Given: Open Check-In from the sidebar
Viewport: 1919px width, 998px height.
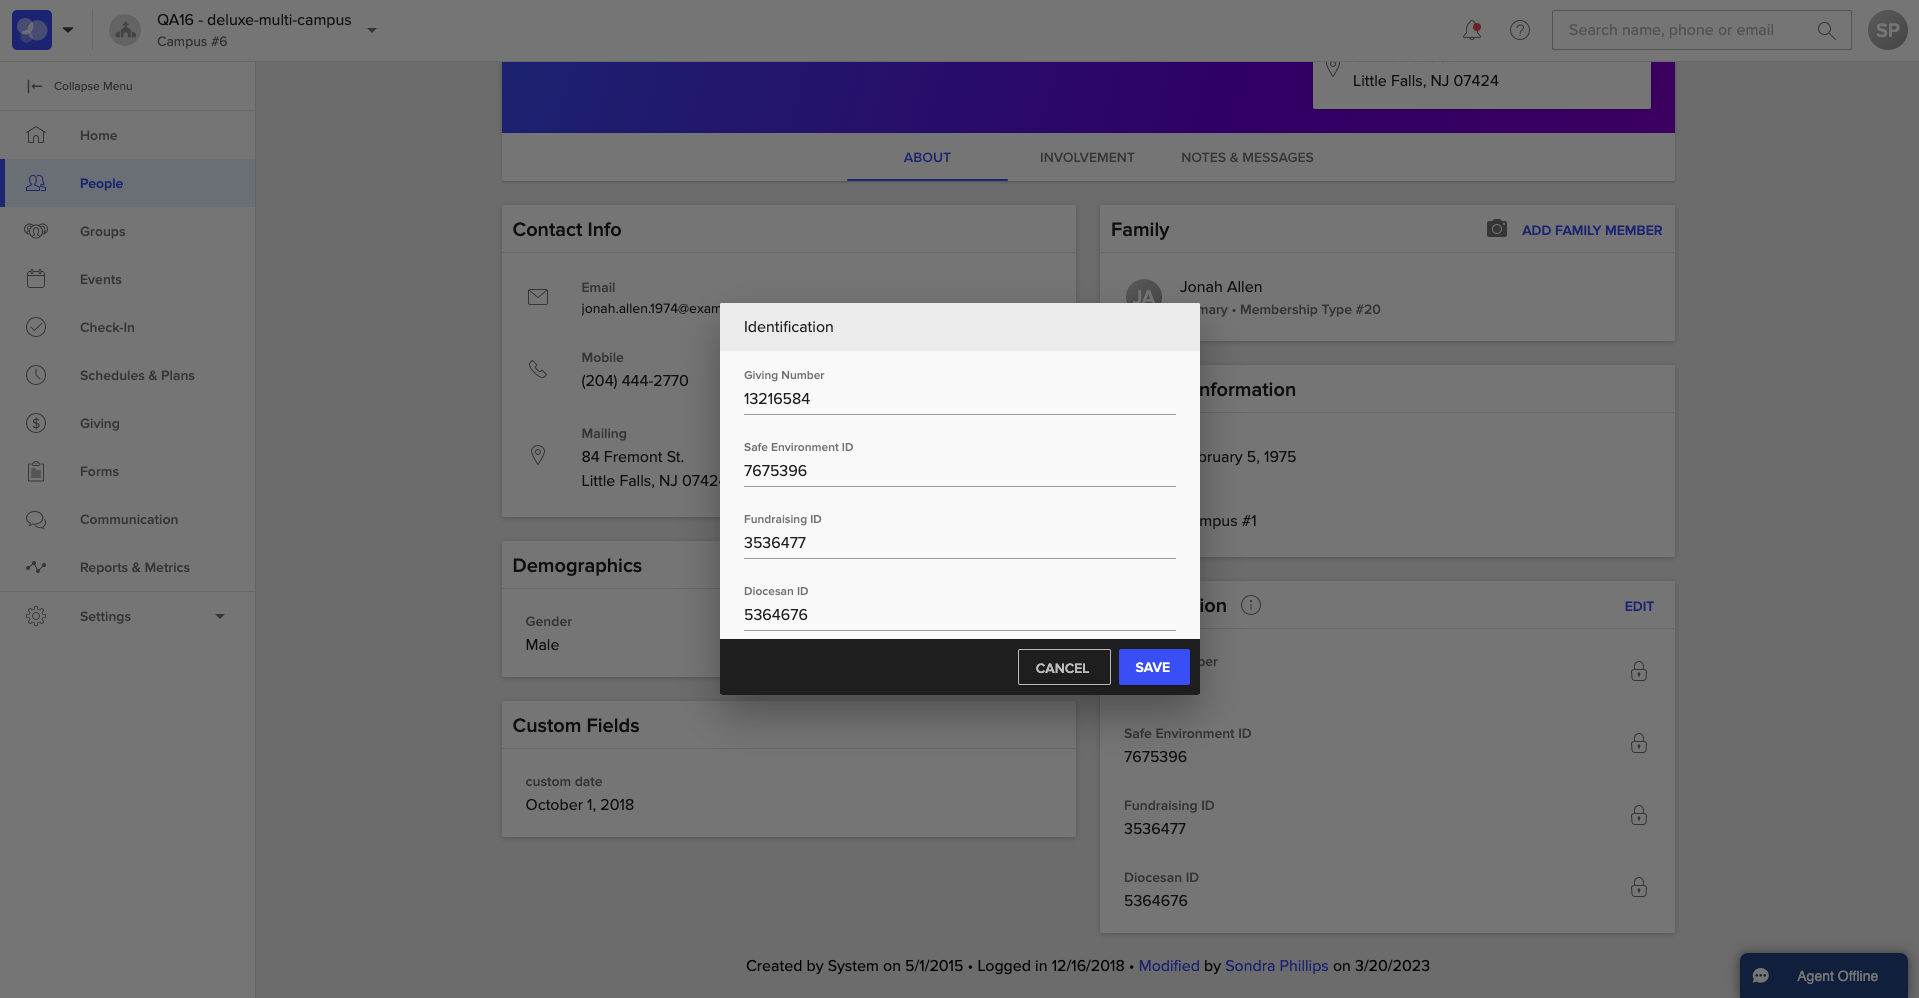Looking at the screenshot, I should (x=107, y=327).
